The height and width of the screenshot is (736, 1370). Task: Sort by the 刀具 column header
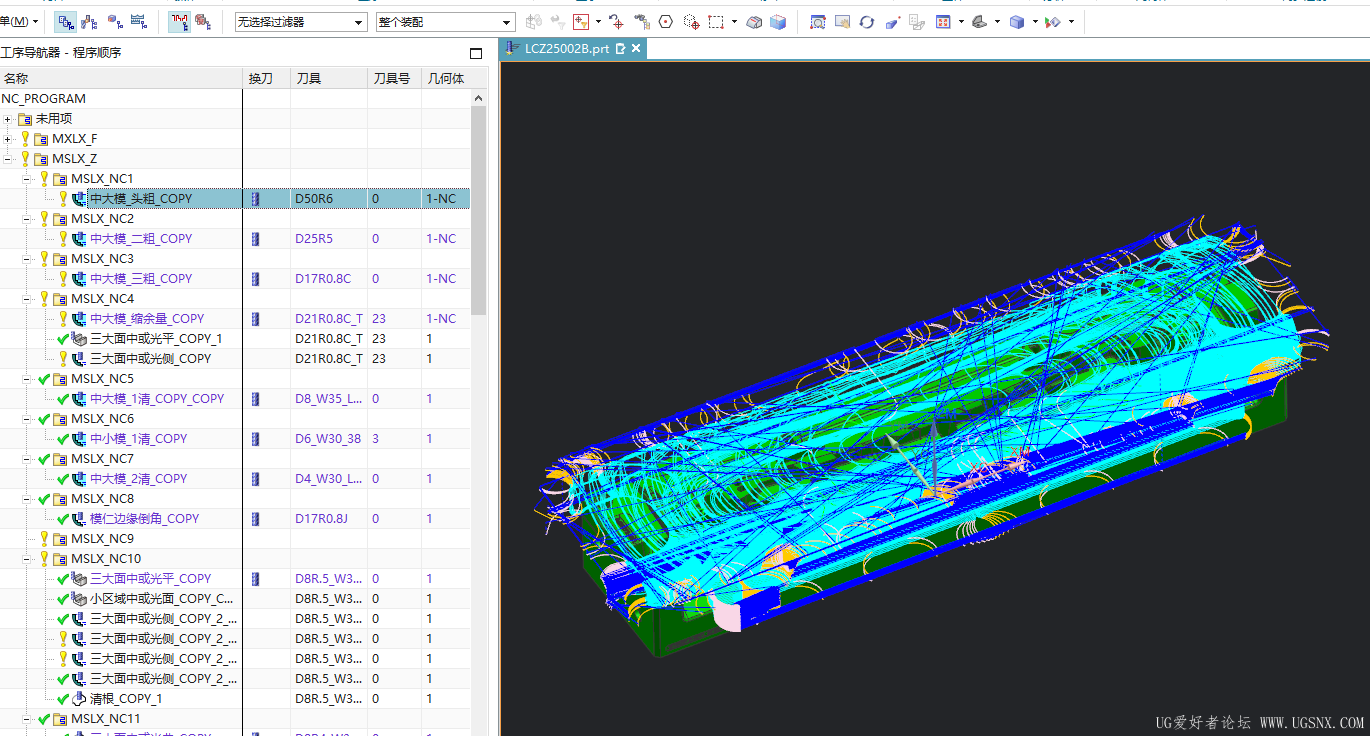point(329,78)
